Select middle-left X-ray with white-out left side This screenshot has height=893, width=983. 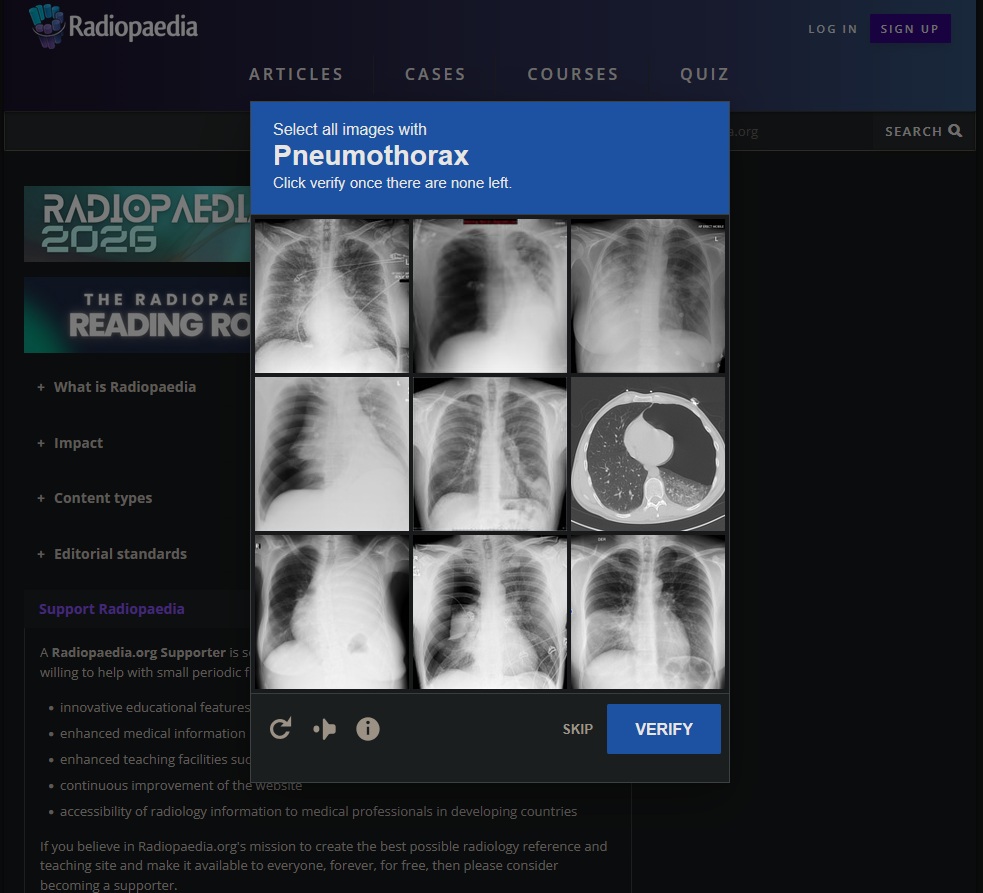(332, 454)
